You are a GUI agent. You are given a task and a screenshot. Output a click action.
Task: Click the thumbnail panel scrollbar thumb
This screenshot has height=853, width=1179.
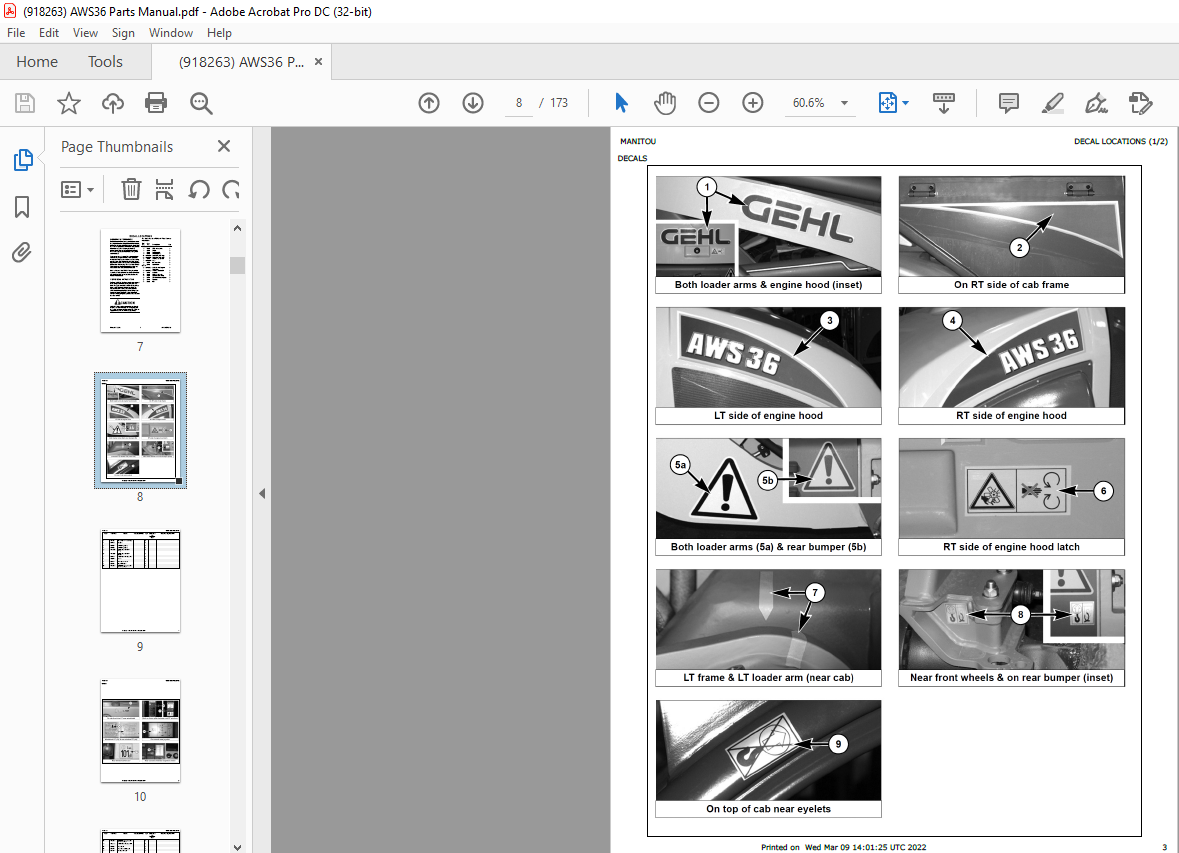tap(238, 266)
